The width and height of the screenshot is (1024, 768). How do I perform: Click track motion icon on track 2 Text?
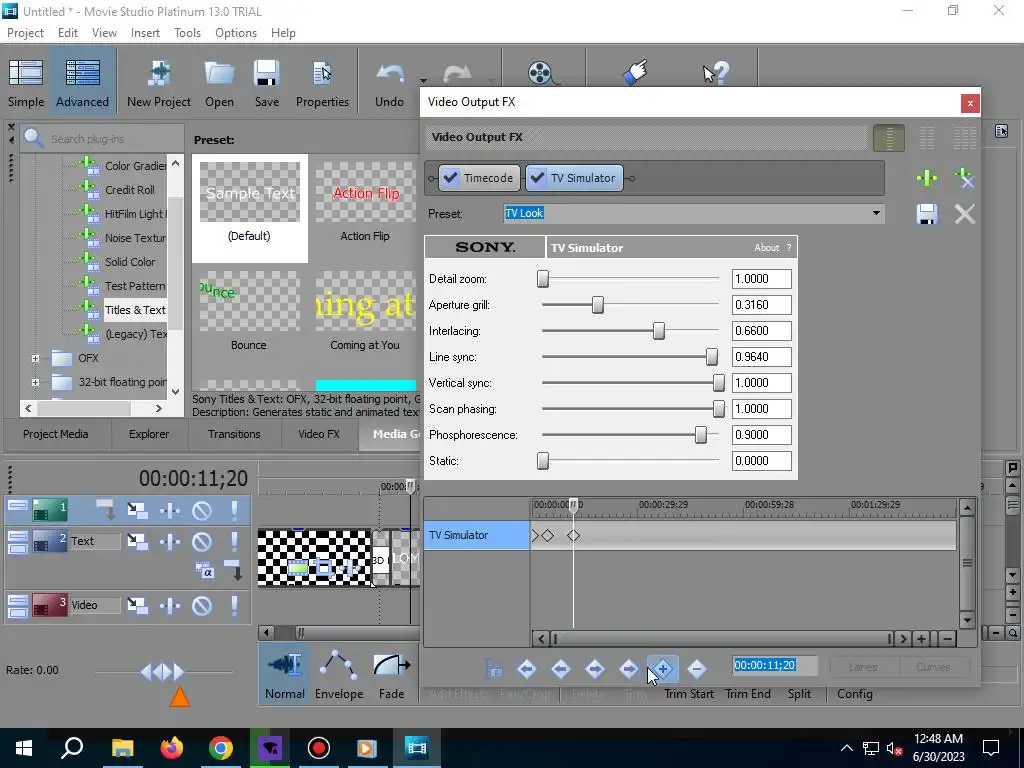tap(137, 541)
